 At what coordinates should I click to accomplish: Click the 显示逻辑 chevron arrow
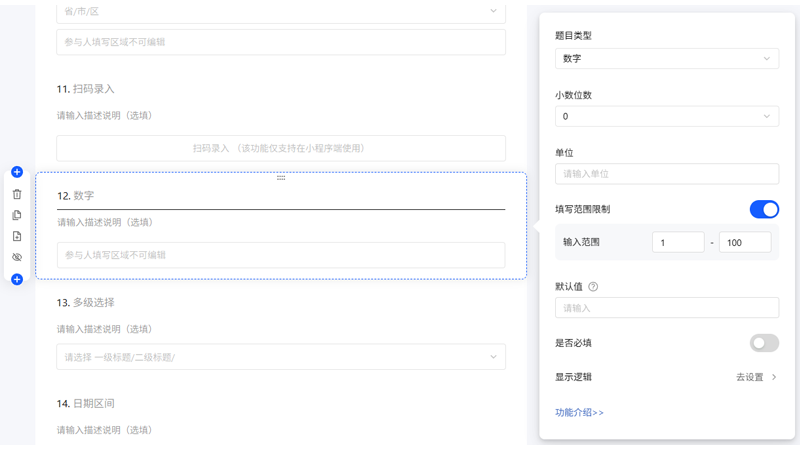pyautogui.click(x=774, y=377)
